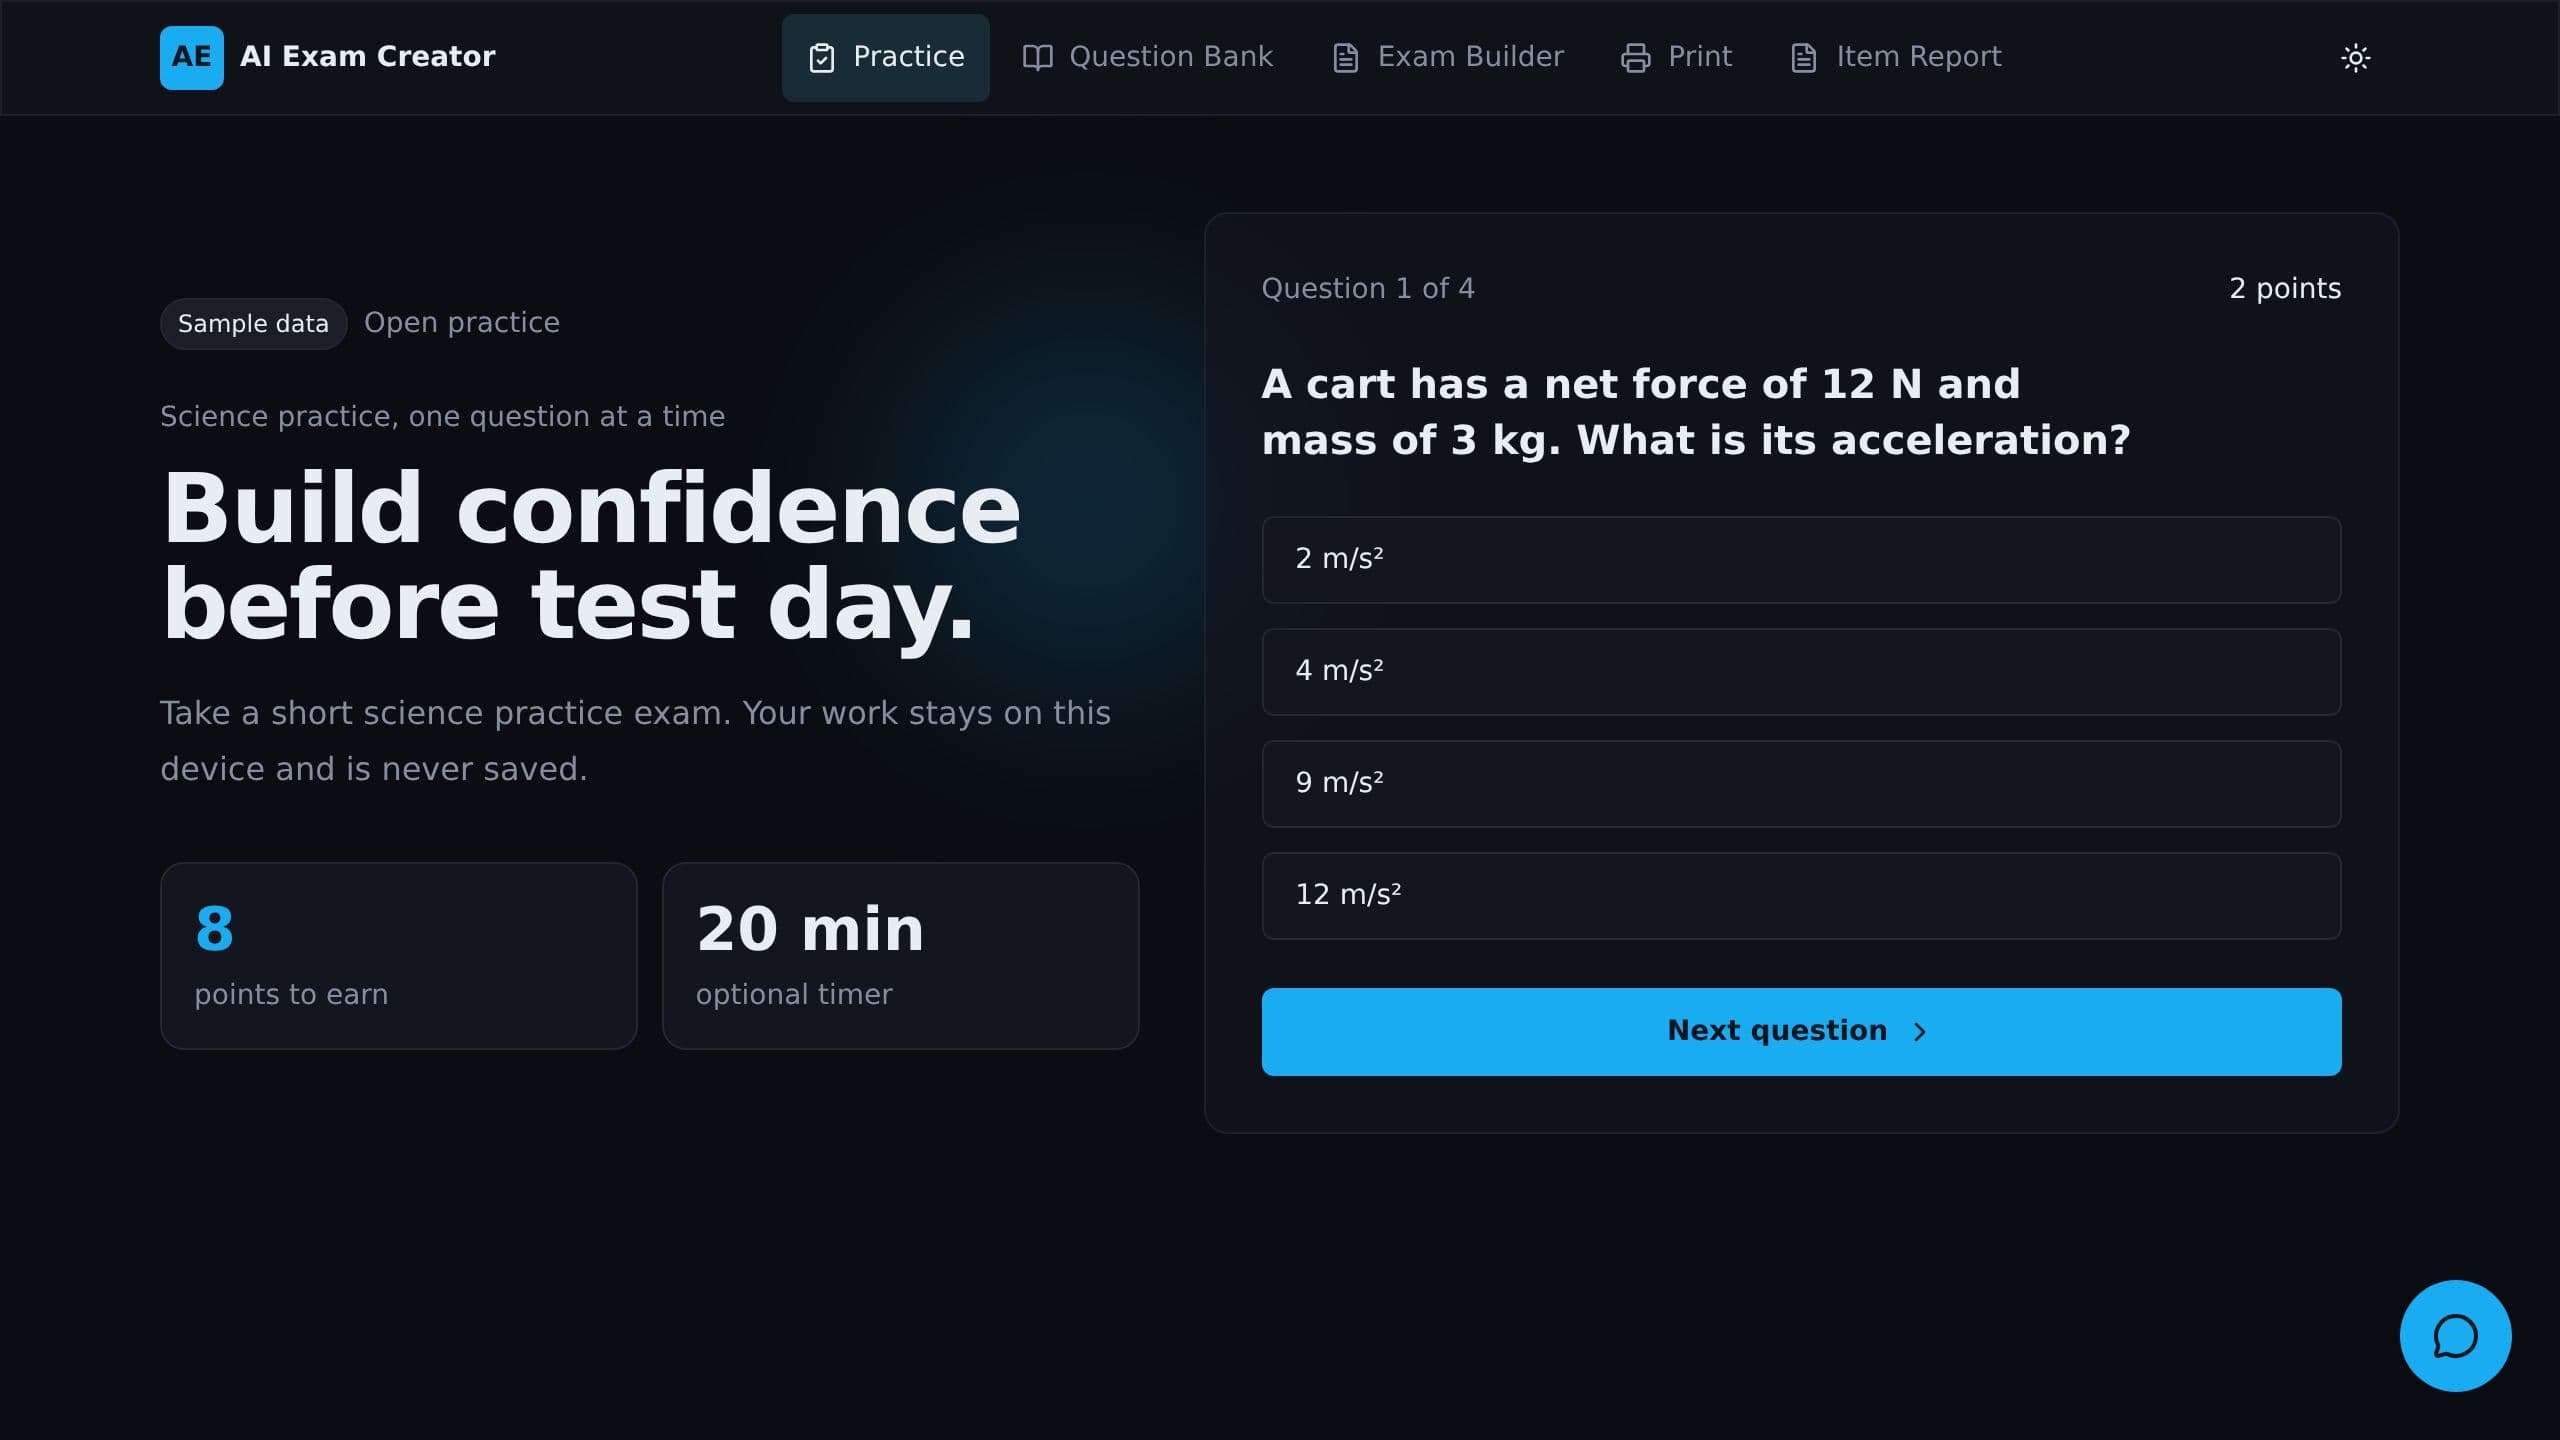The width and height of the screenshot is (2560, 1440).
Task: Click the Question 1 of 4 text
Action: click(1367, 288)
